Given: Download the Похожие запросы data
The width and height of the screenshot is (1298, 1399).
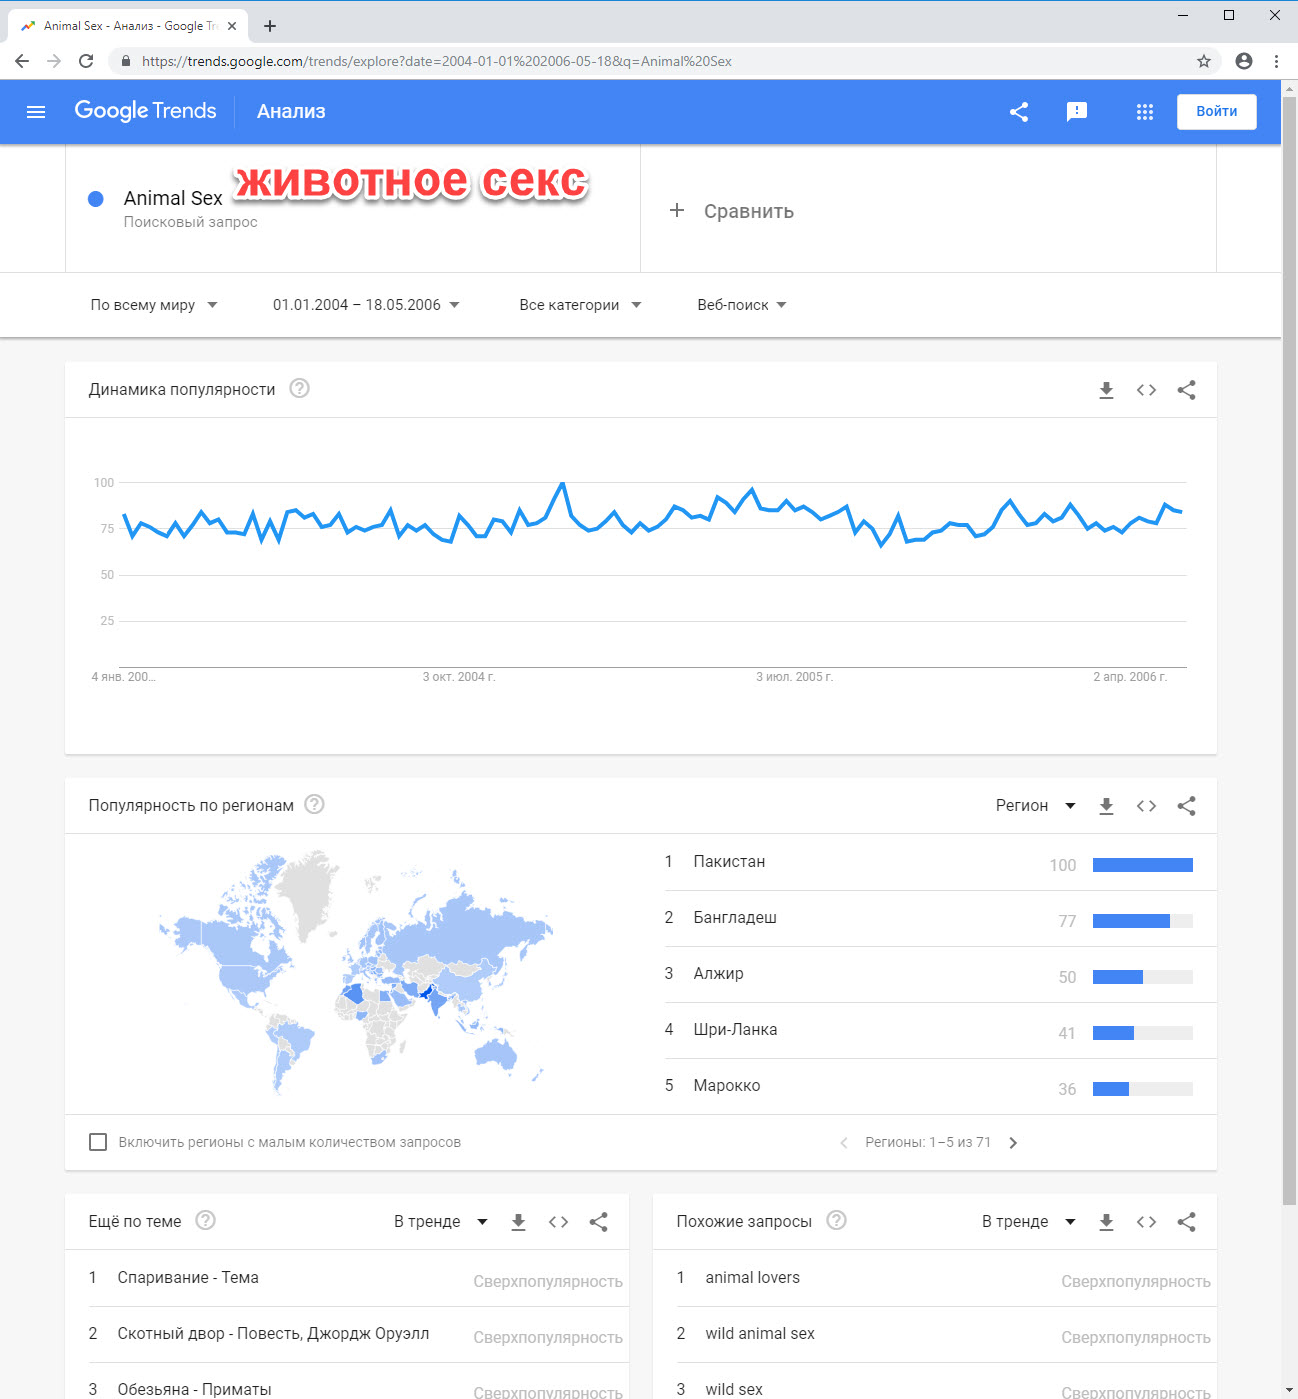Looking at the screenshot, I should [1106, 1222].
